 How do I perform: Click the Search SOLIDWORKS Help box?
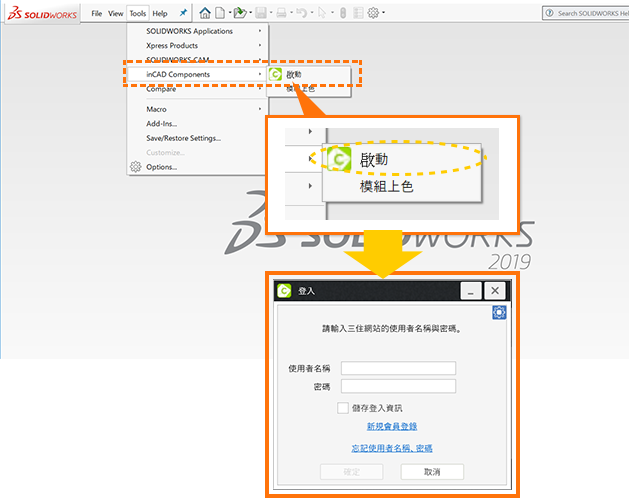[586, 13]
